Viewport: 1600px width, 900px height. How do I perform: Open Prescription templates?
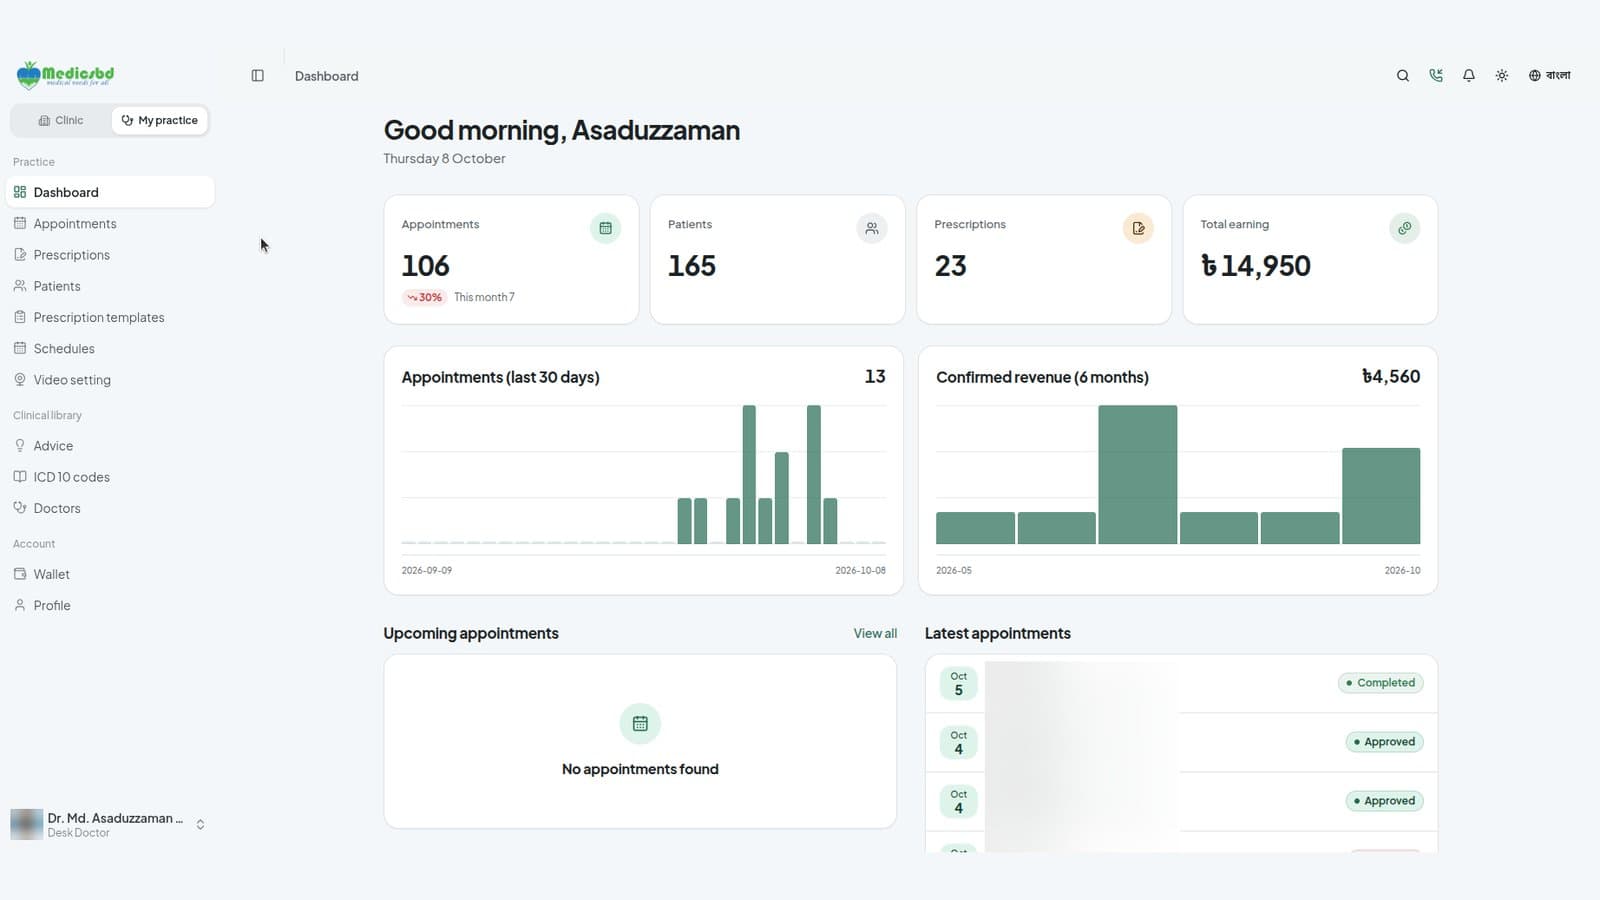[x=110, y=317]
